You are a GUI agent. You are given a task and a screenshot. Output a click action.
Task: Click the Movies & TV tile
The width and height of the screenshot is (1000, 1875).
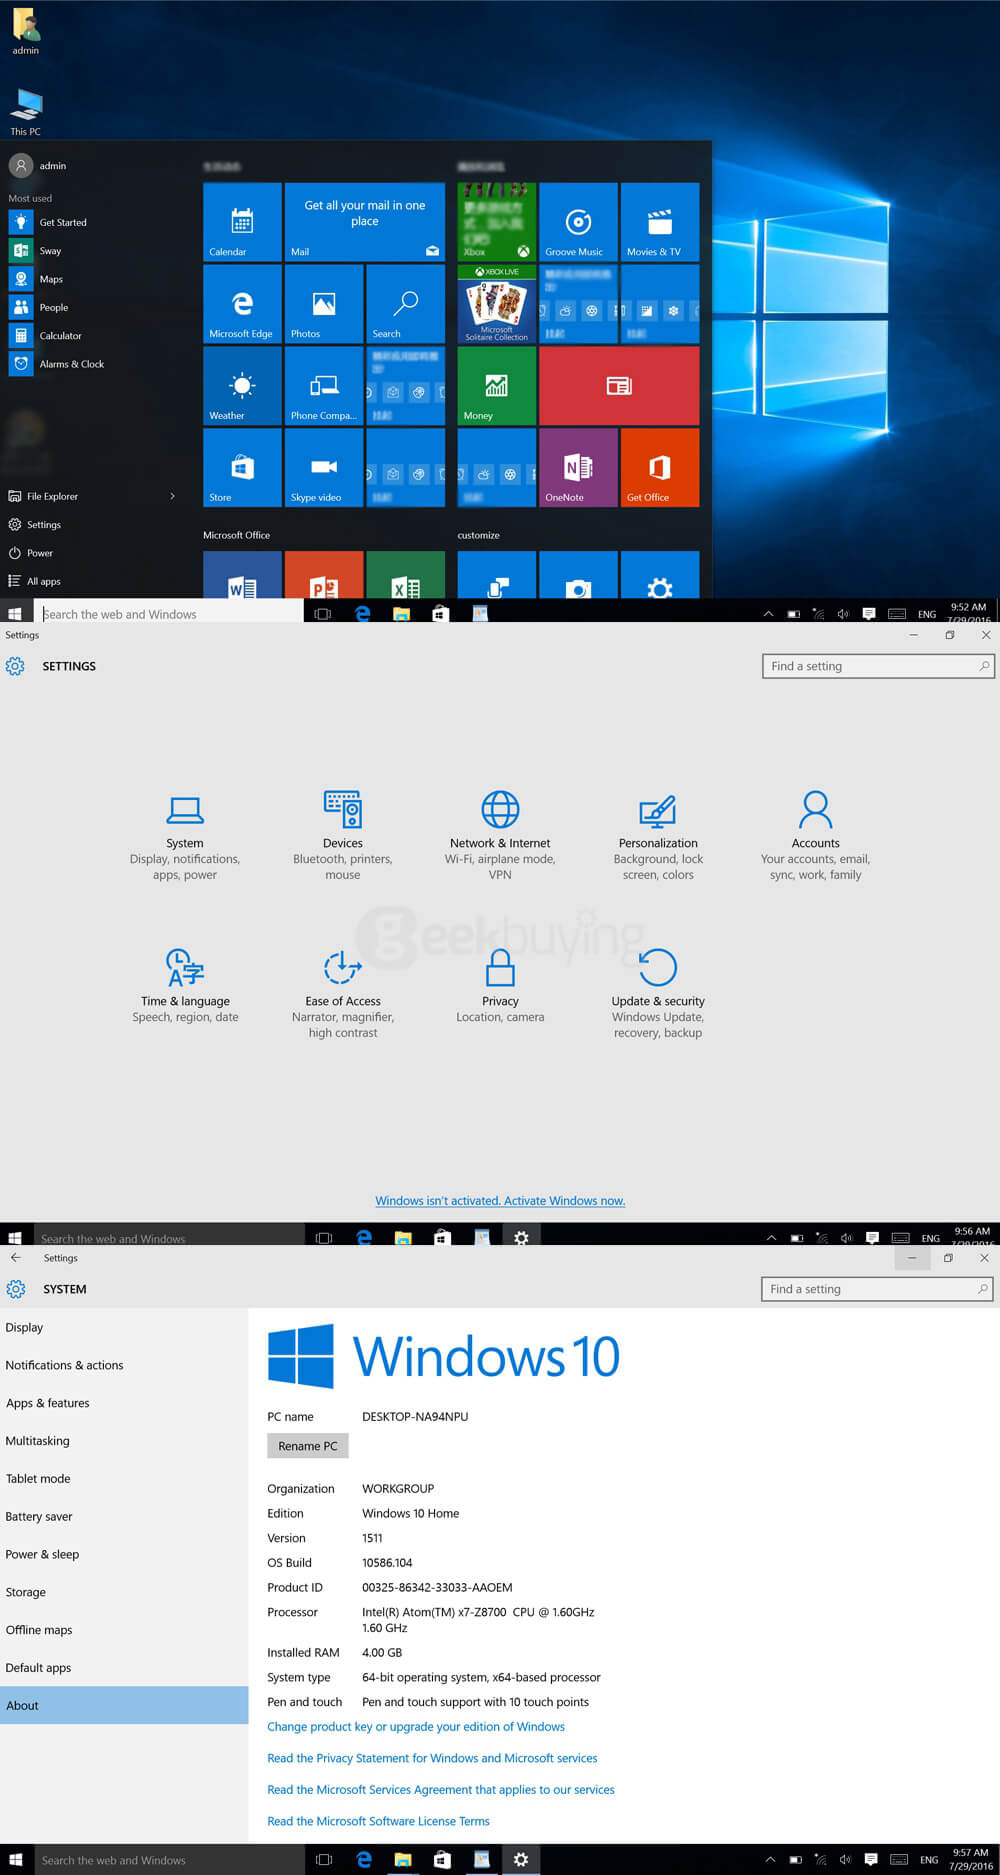coord(659,222)
